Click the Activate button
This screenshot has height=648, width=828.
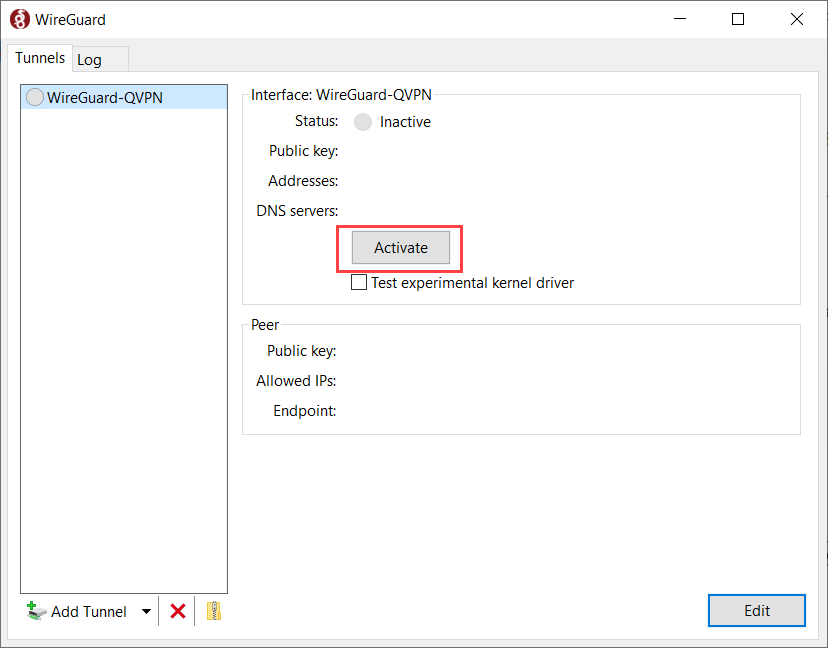coord(401,247)
